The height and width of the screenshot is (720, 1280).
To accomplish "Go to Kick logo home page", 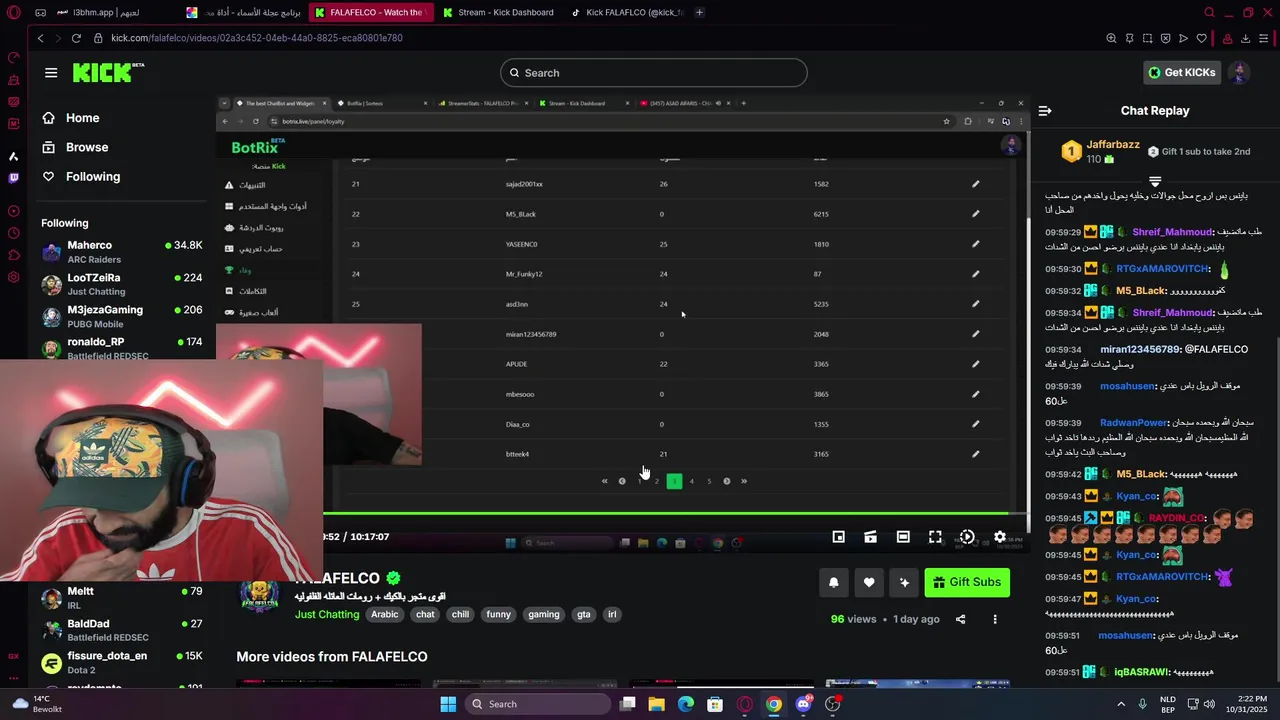I will tap(108, 73).
